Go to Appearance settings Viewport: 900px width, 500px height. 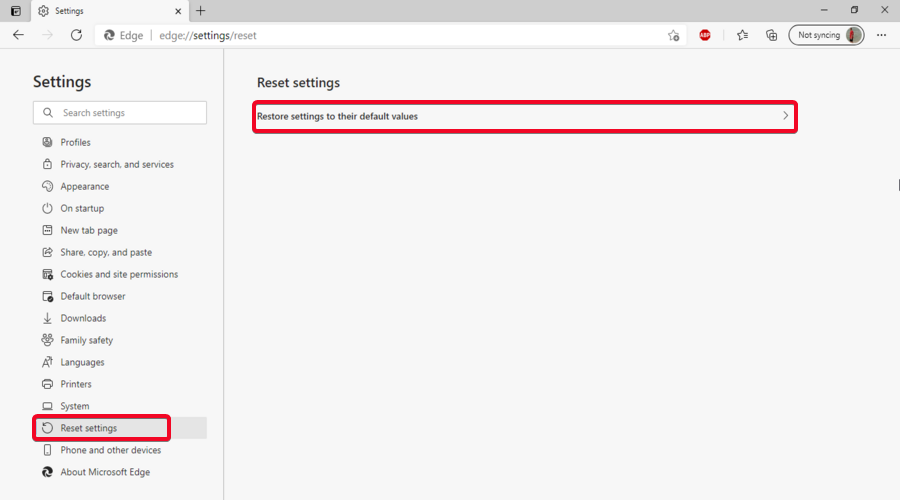click(x=84, y=186)
